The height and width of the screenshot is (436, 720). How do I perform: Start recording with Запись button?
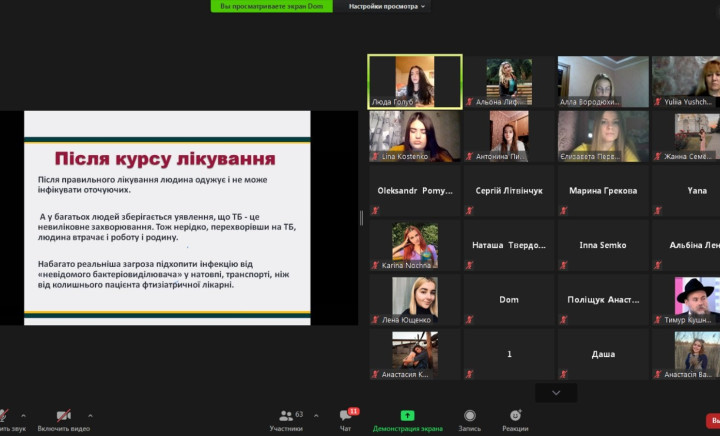(469, 420)
